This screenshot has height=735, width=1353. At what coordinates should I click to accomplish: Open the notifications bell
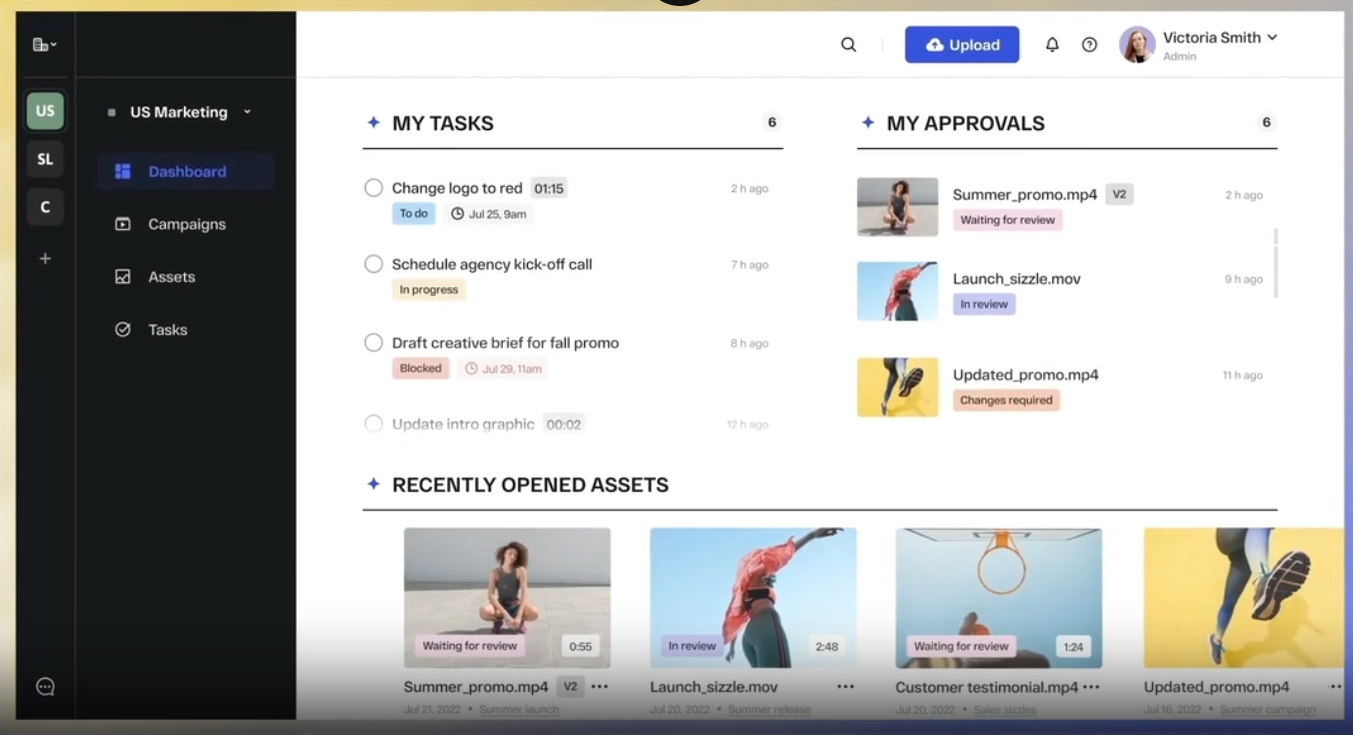click(1052, 45)
